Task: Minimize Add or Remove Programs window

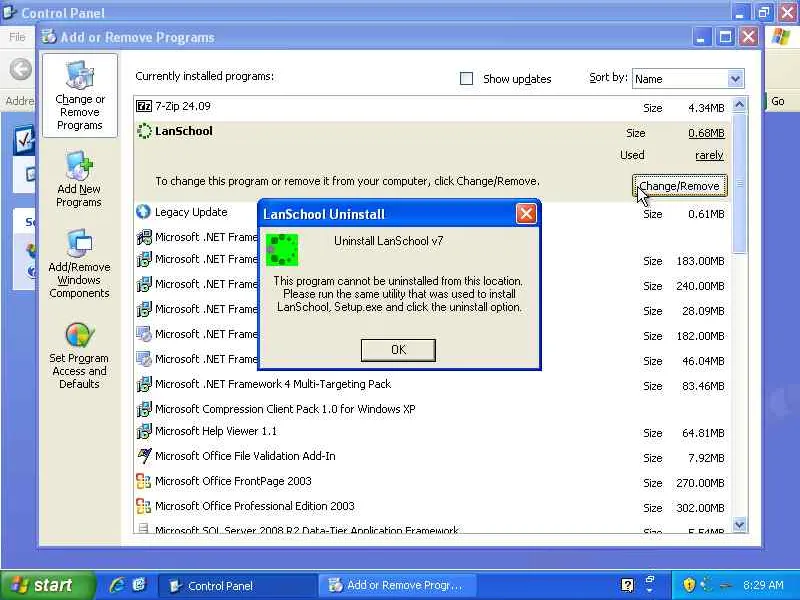Action: [701, 37]
